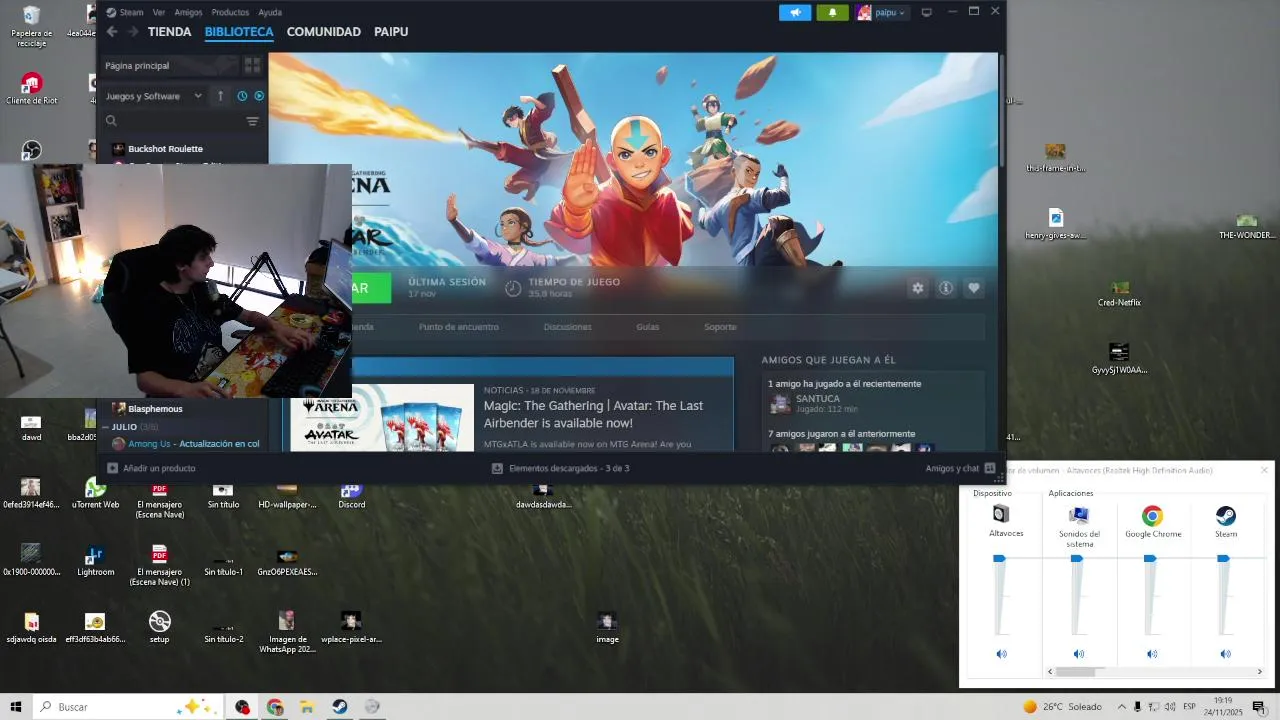1280x720 pixels.
Task: Open the Amigos menu
Action: [188, 12]
